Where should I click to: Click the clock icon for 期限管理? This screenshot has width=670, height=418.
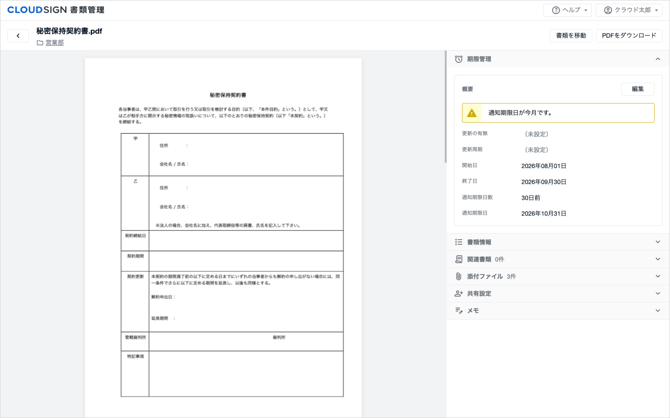pos(458,59)
